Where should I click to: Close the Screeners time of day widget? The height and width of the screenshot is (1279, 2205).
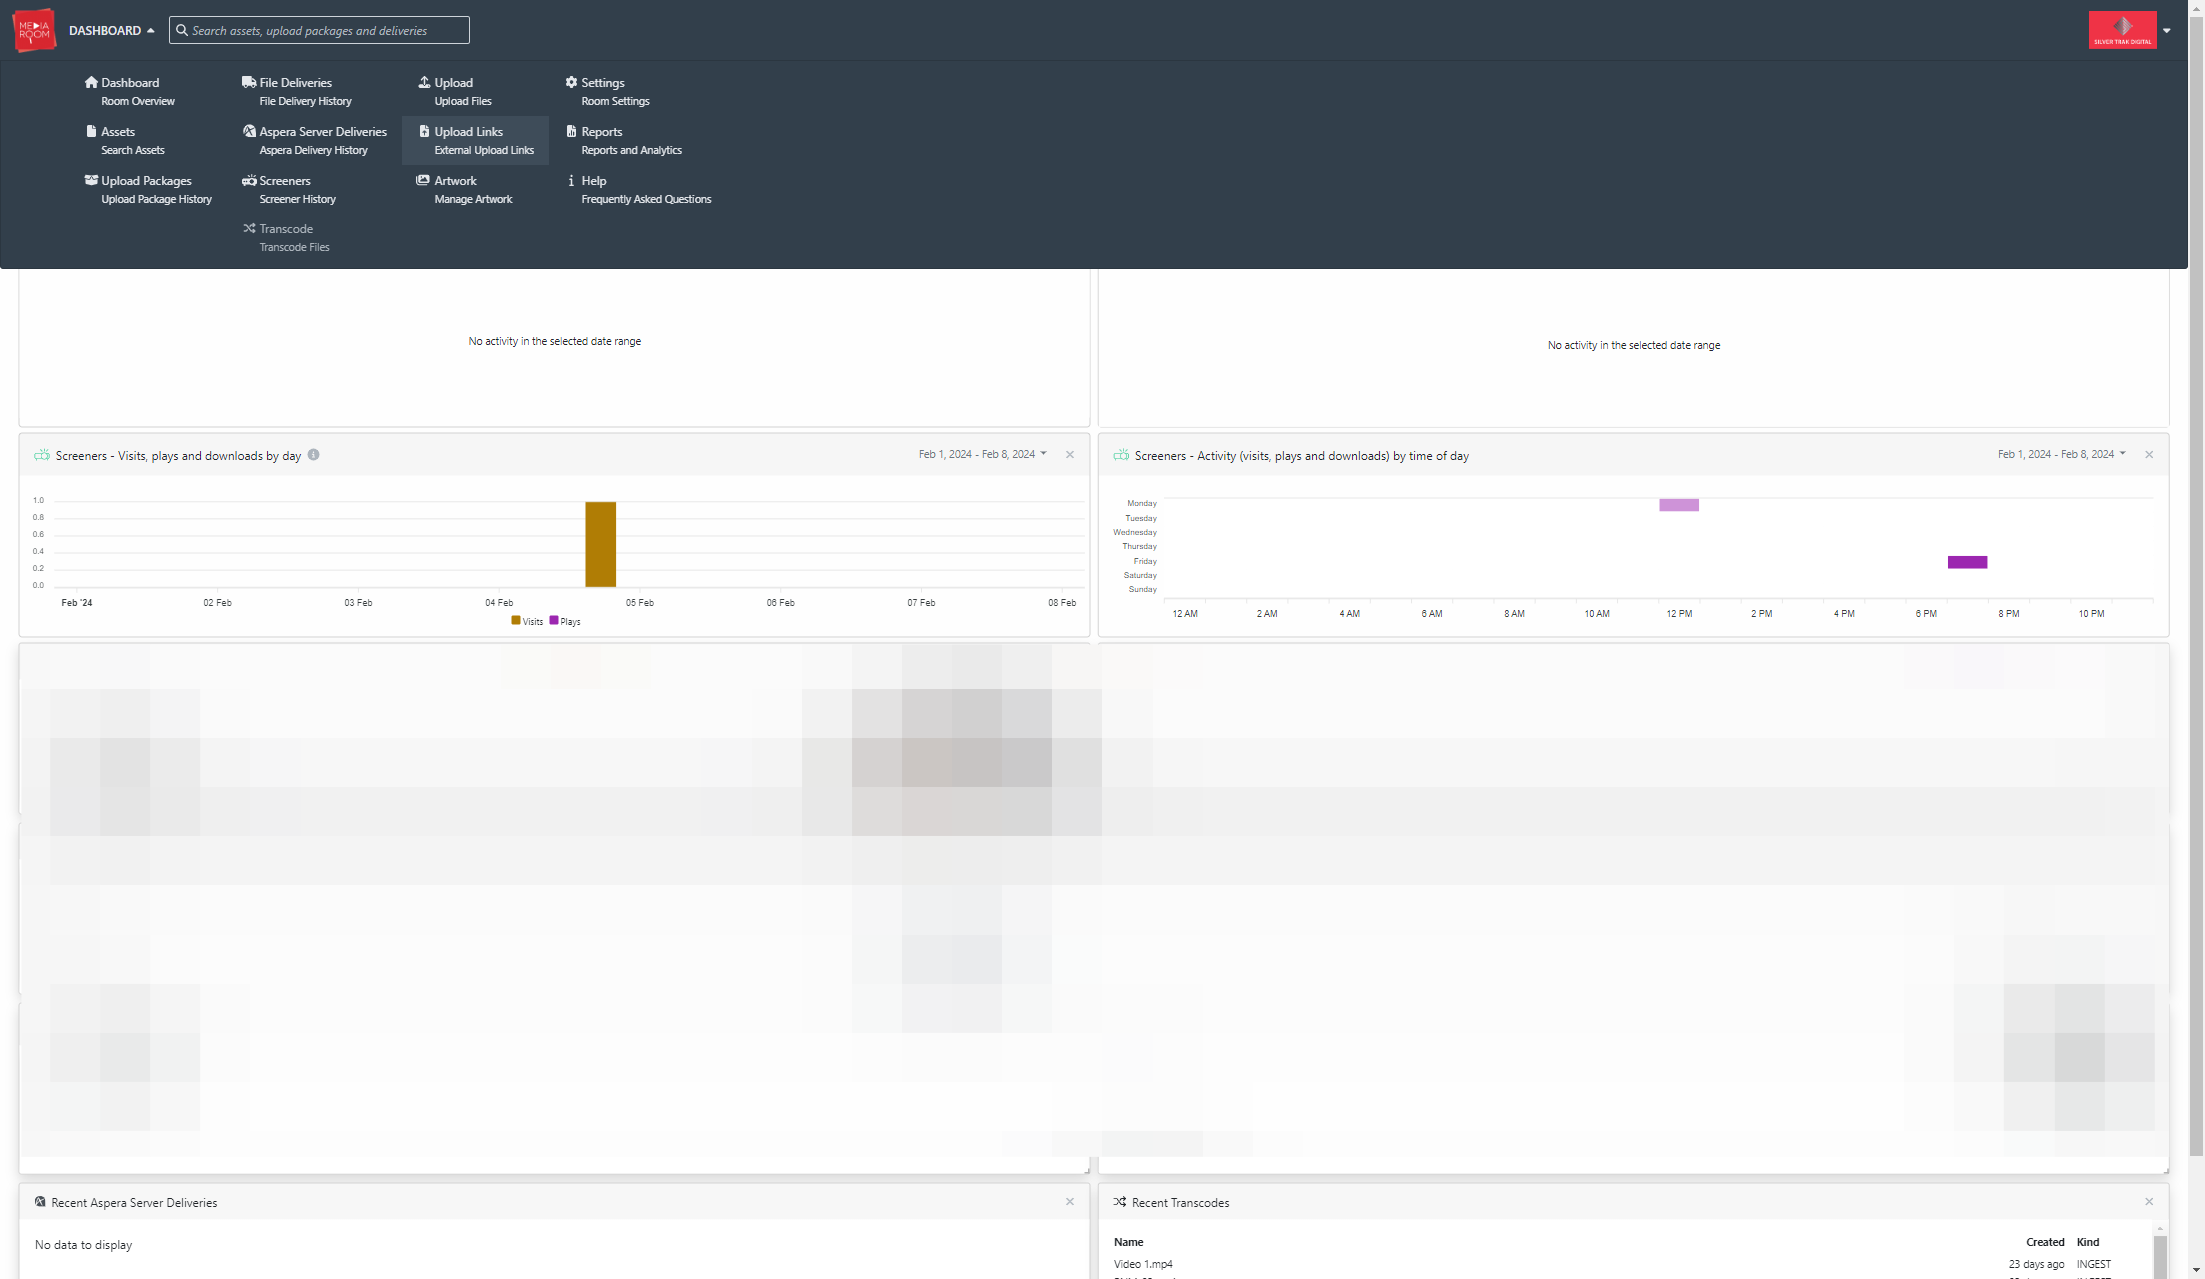pyautogui.click(x=2149, y=454)
